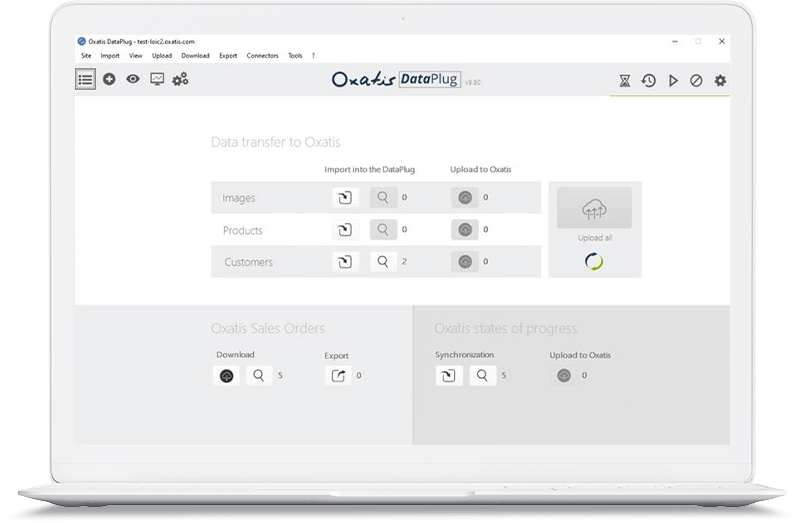Viewport: 800px width, 523px height.
Task: Click the 'Oxatis states of progress' heading
Action: tap(505, 328)
